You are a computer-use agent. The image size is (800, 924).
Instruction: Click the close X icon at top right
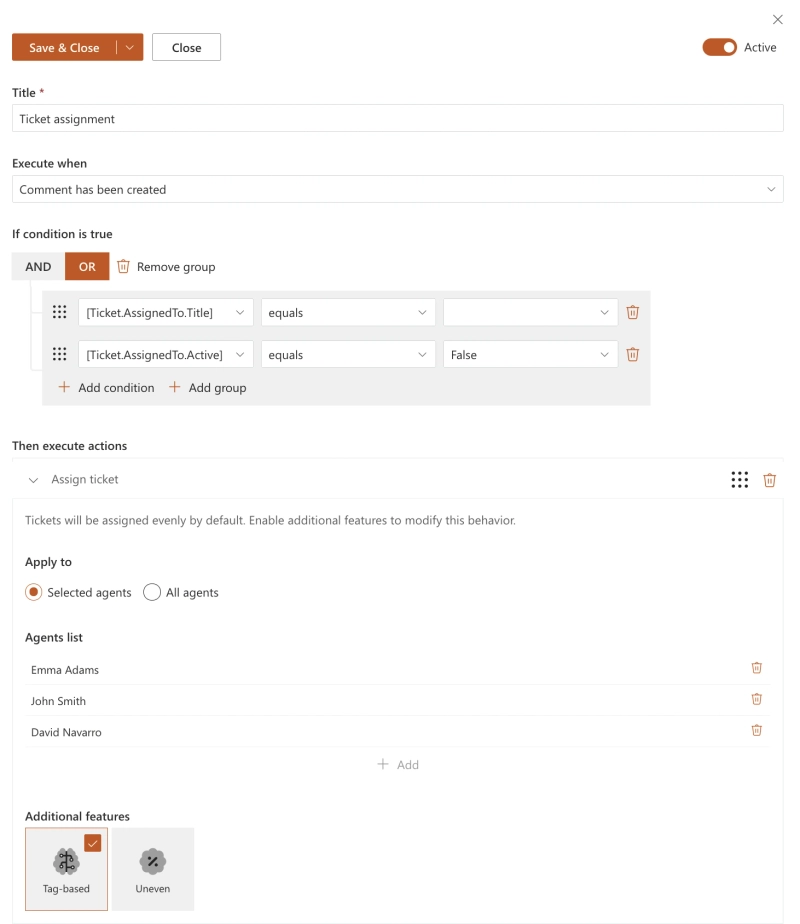[x=778, y=19]
